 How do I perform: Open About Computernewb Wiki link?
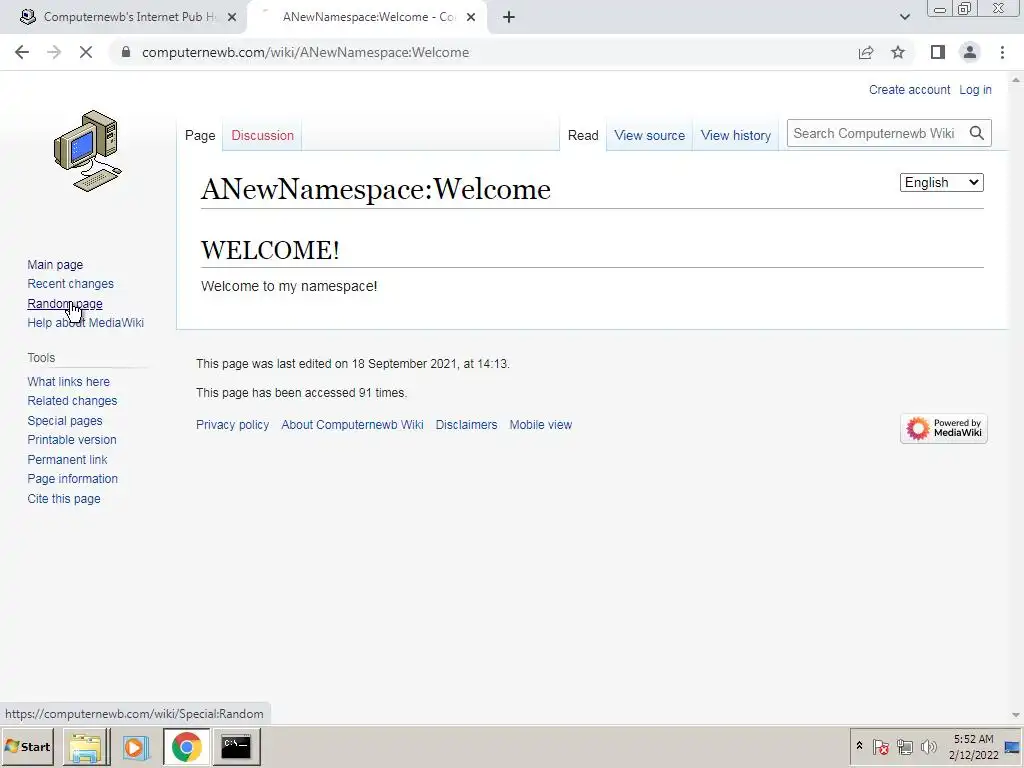point(352,424)
